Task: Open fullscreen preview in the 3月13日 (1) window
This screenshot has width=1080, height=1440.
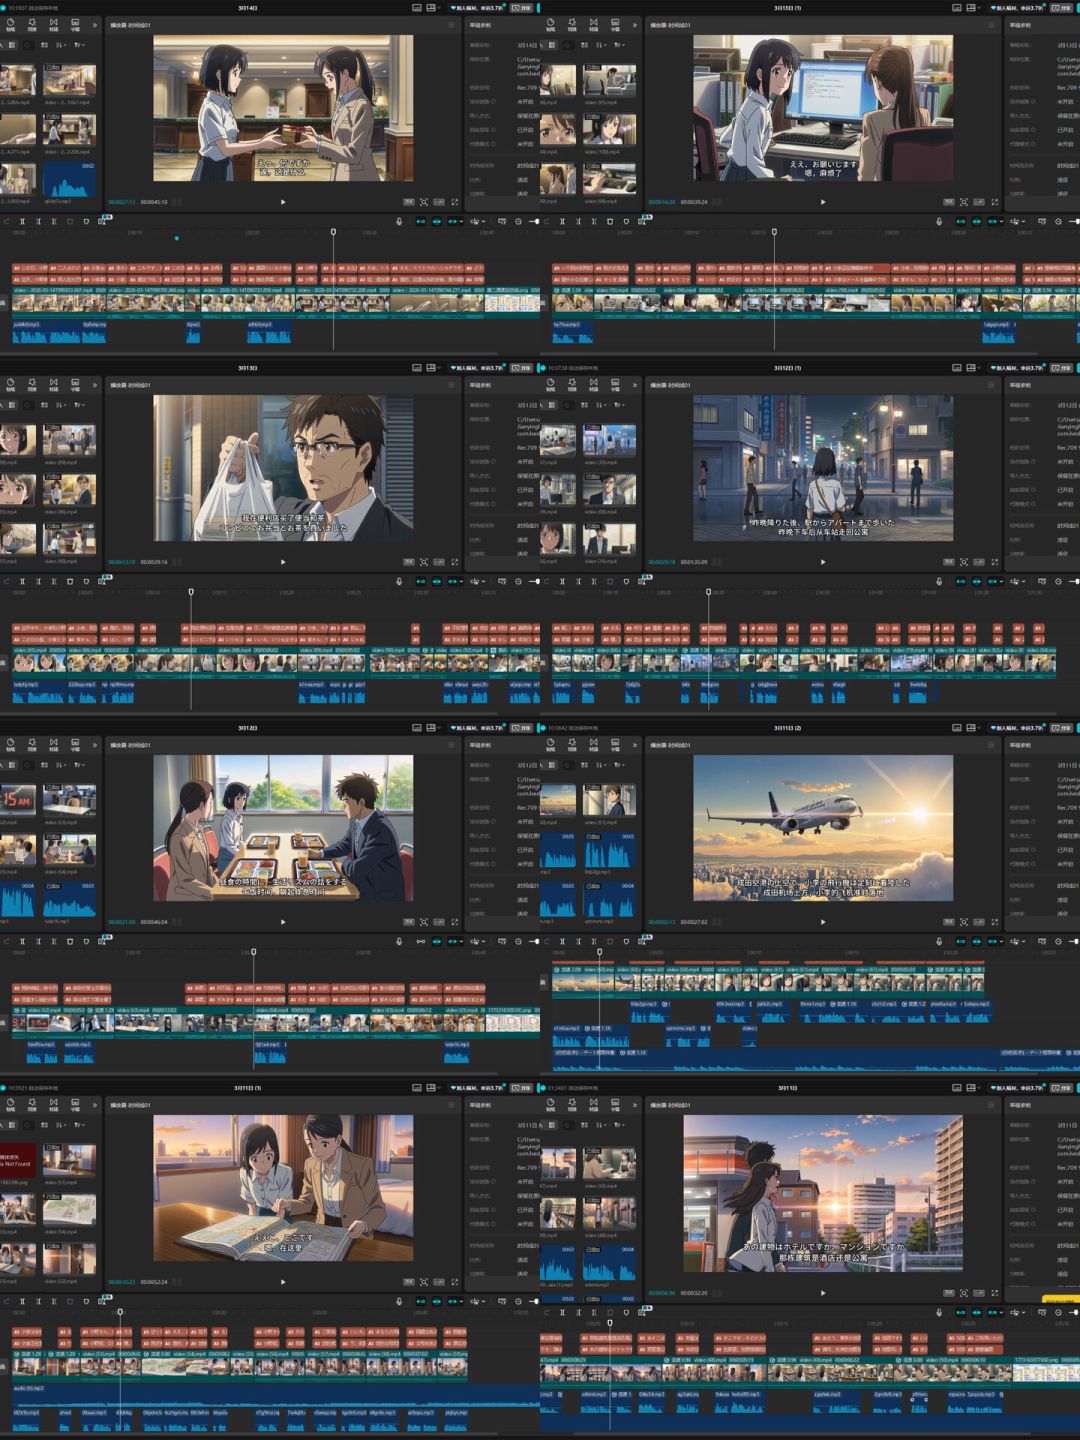Action: point(995,201)
